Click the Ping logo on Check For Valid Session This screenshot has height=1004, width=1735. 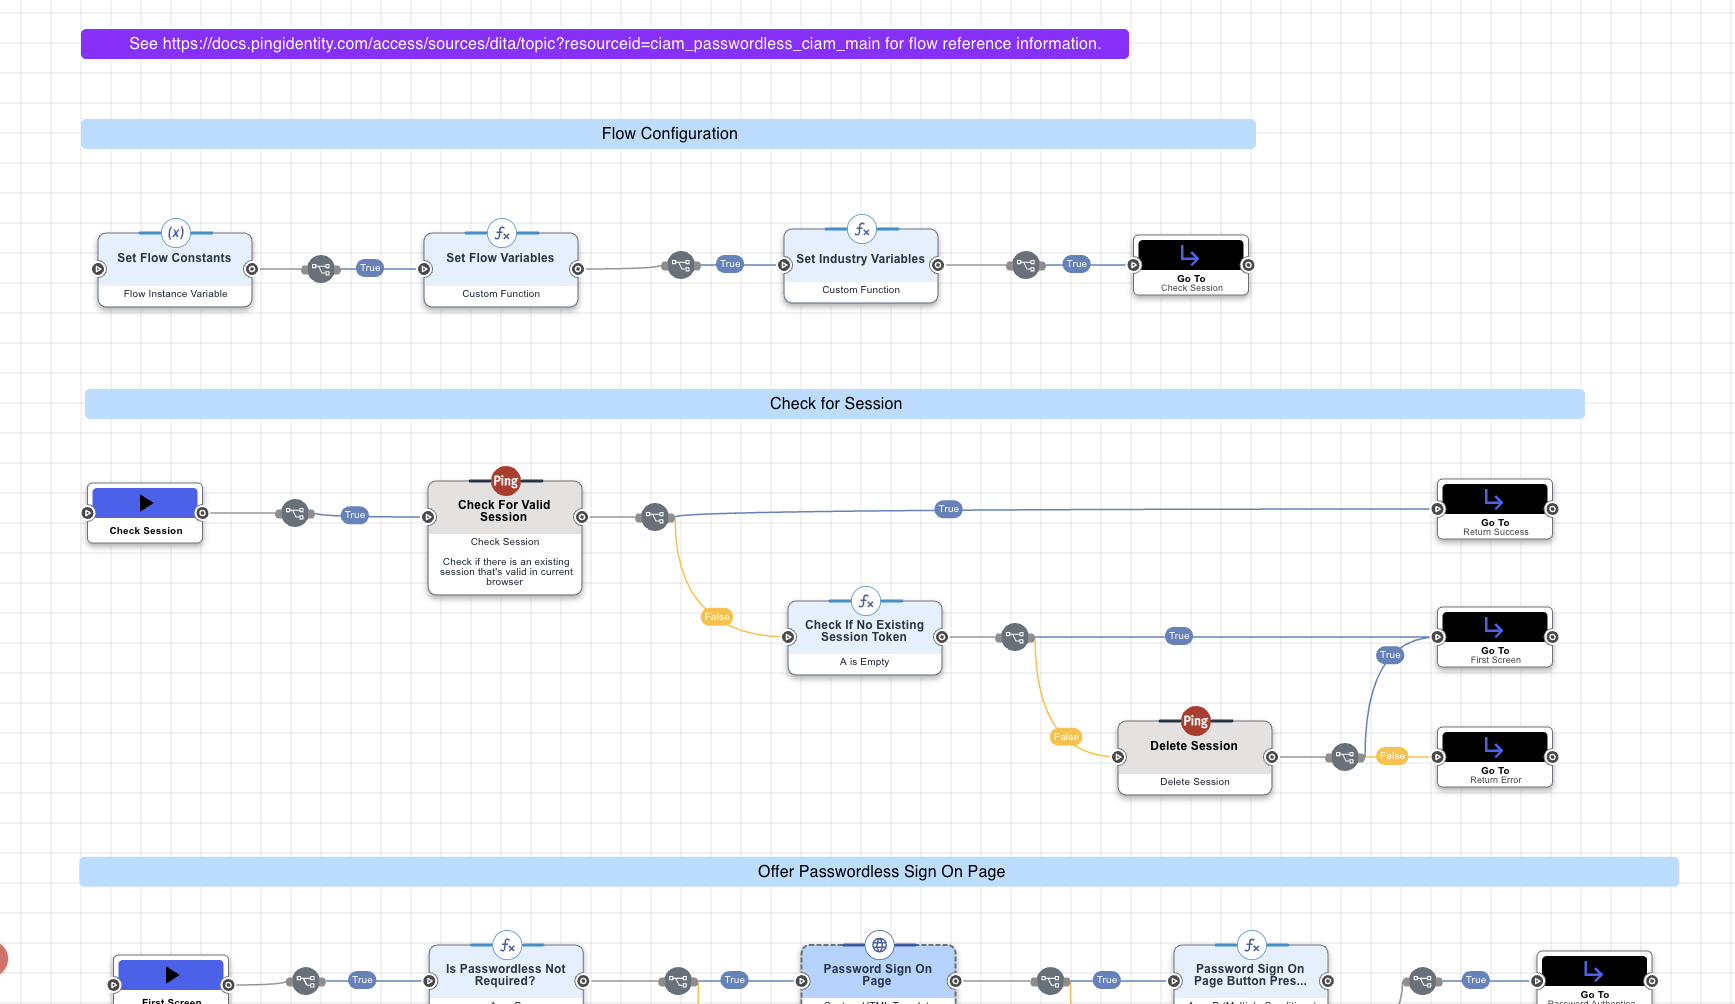505,481
